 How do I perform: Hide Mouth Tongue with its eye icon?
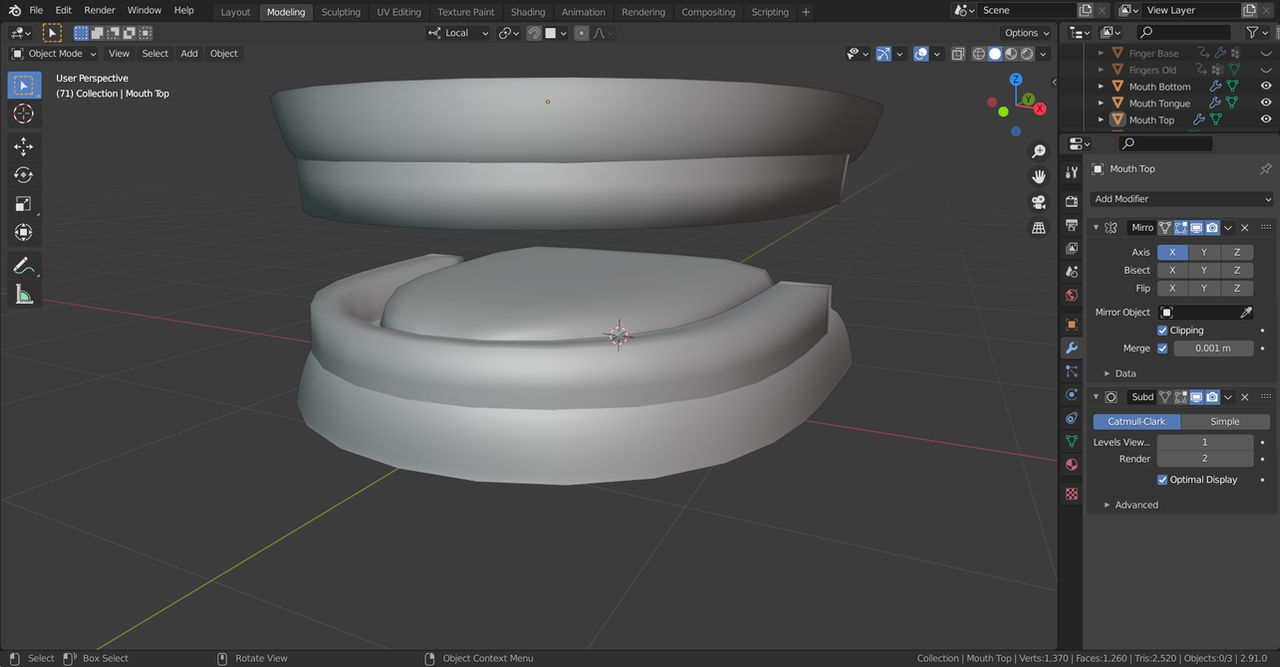coord(1266,103)
